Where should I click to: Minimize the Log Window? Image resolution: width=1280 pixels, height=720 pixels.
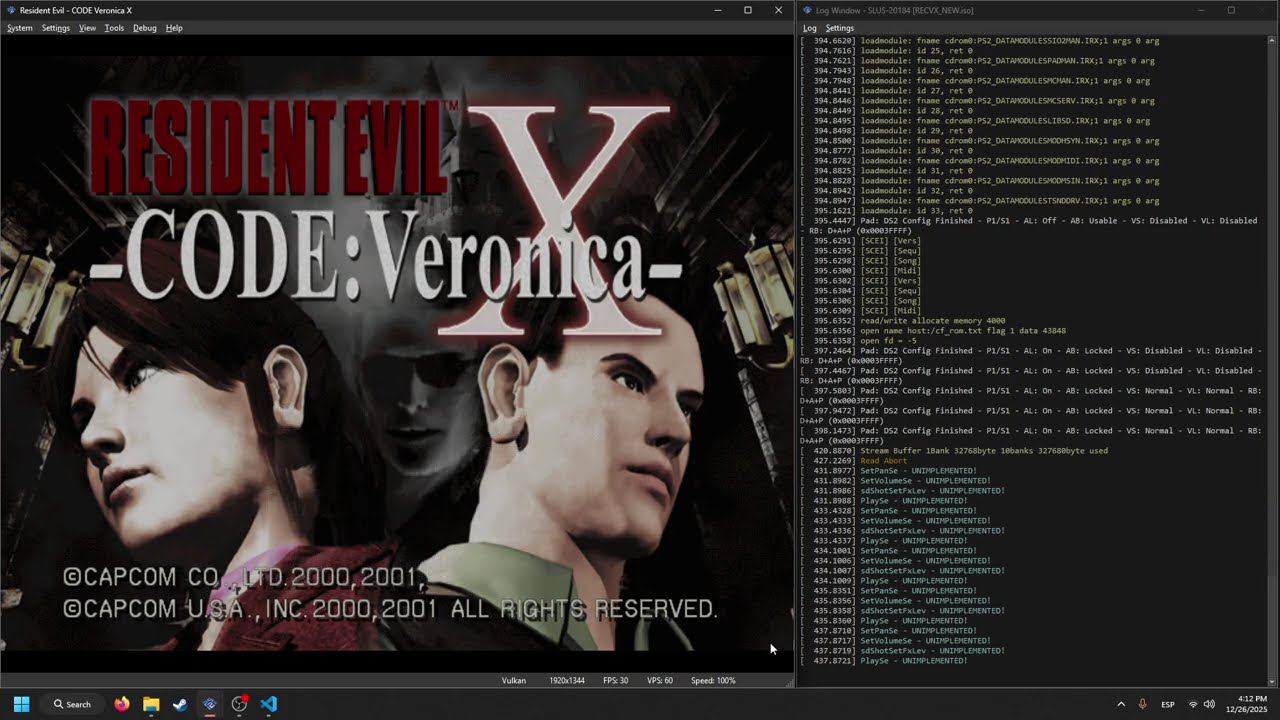(x=1201, y=10)
